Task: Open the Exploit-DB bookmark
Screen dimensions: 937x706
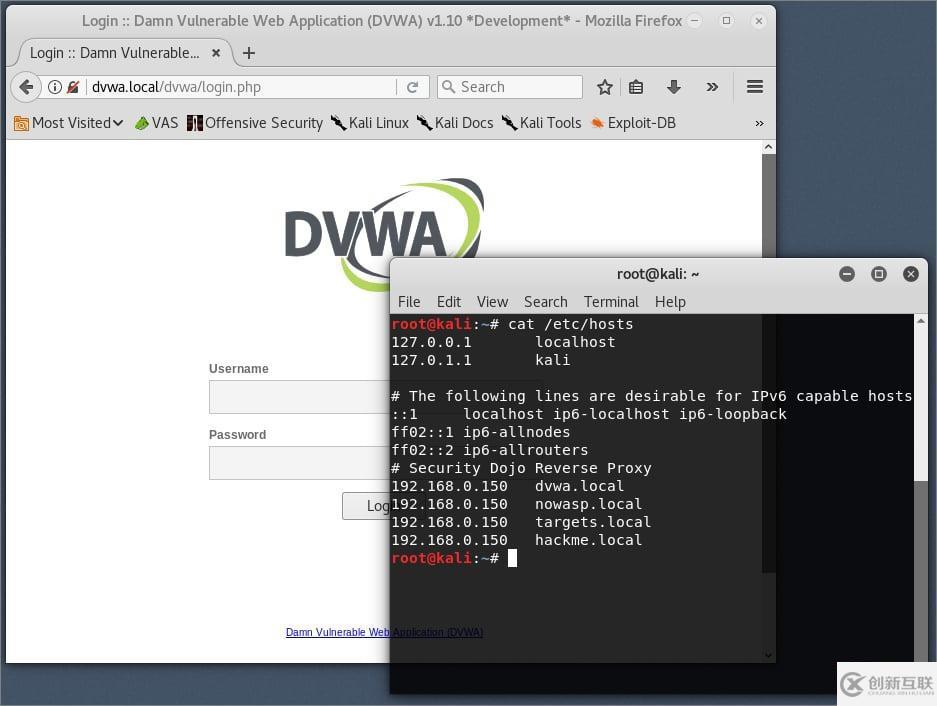Action: point(633,123)
